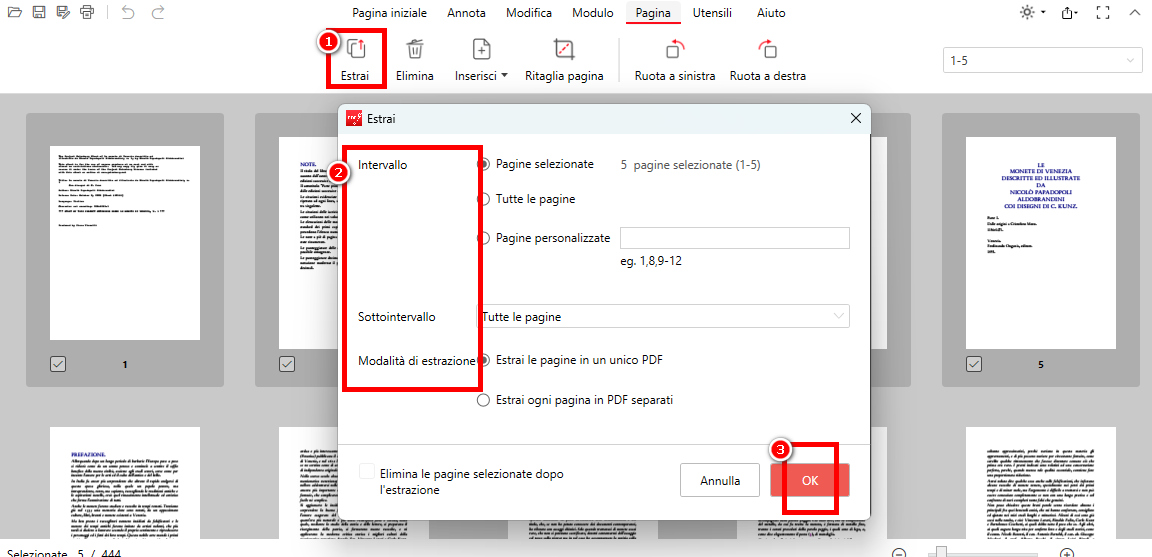Select the Pagine selezionate radio option
The image size is (1152, 557).
483,165
